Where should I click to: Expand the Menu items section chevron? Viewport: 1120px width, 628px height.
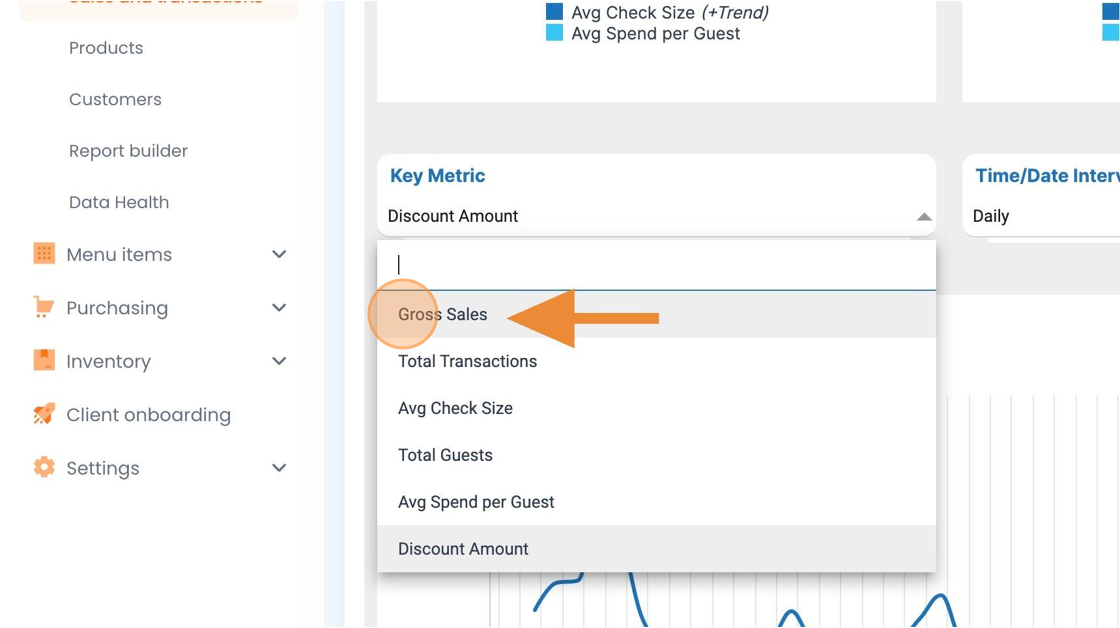tap(279, 254)
